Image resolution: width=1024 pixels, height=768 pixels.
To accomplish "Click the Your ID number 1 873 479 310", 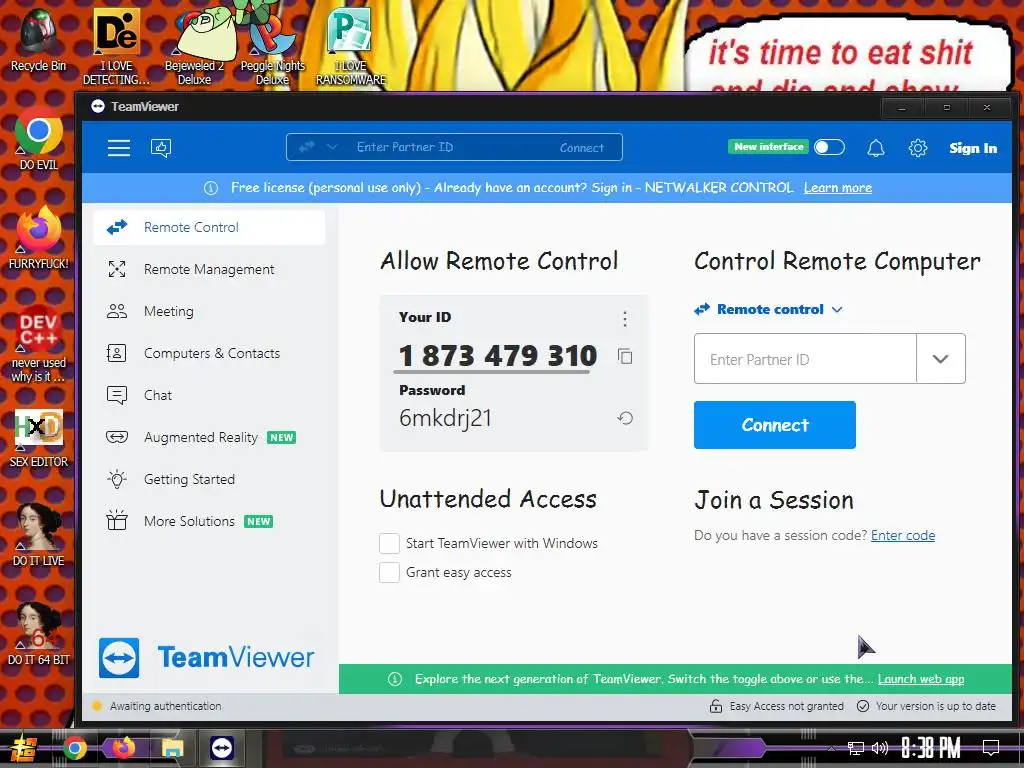I will [x=498, y=356].
